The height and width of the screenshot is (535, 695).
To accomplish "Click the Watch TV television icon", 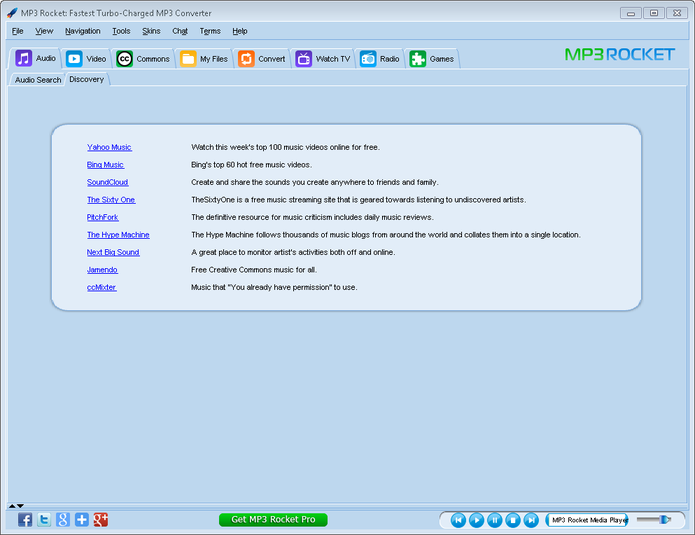I will 304,59.
